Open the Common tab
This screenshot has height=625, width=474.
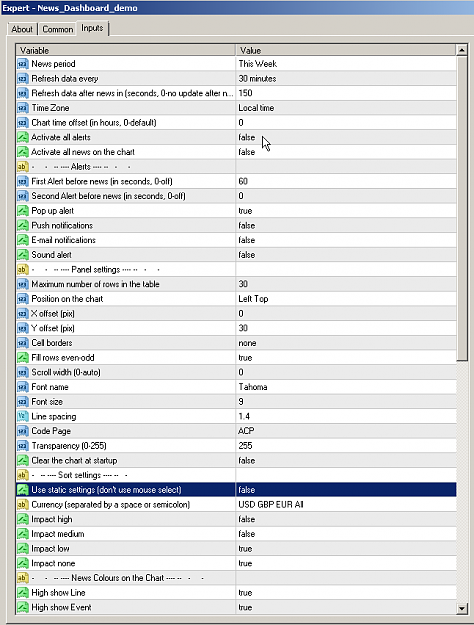[x=58, y=29]
